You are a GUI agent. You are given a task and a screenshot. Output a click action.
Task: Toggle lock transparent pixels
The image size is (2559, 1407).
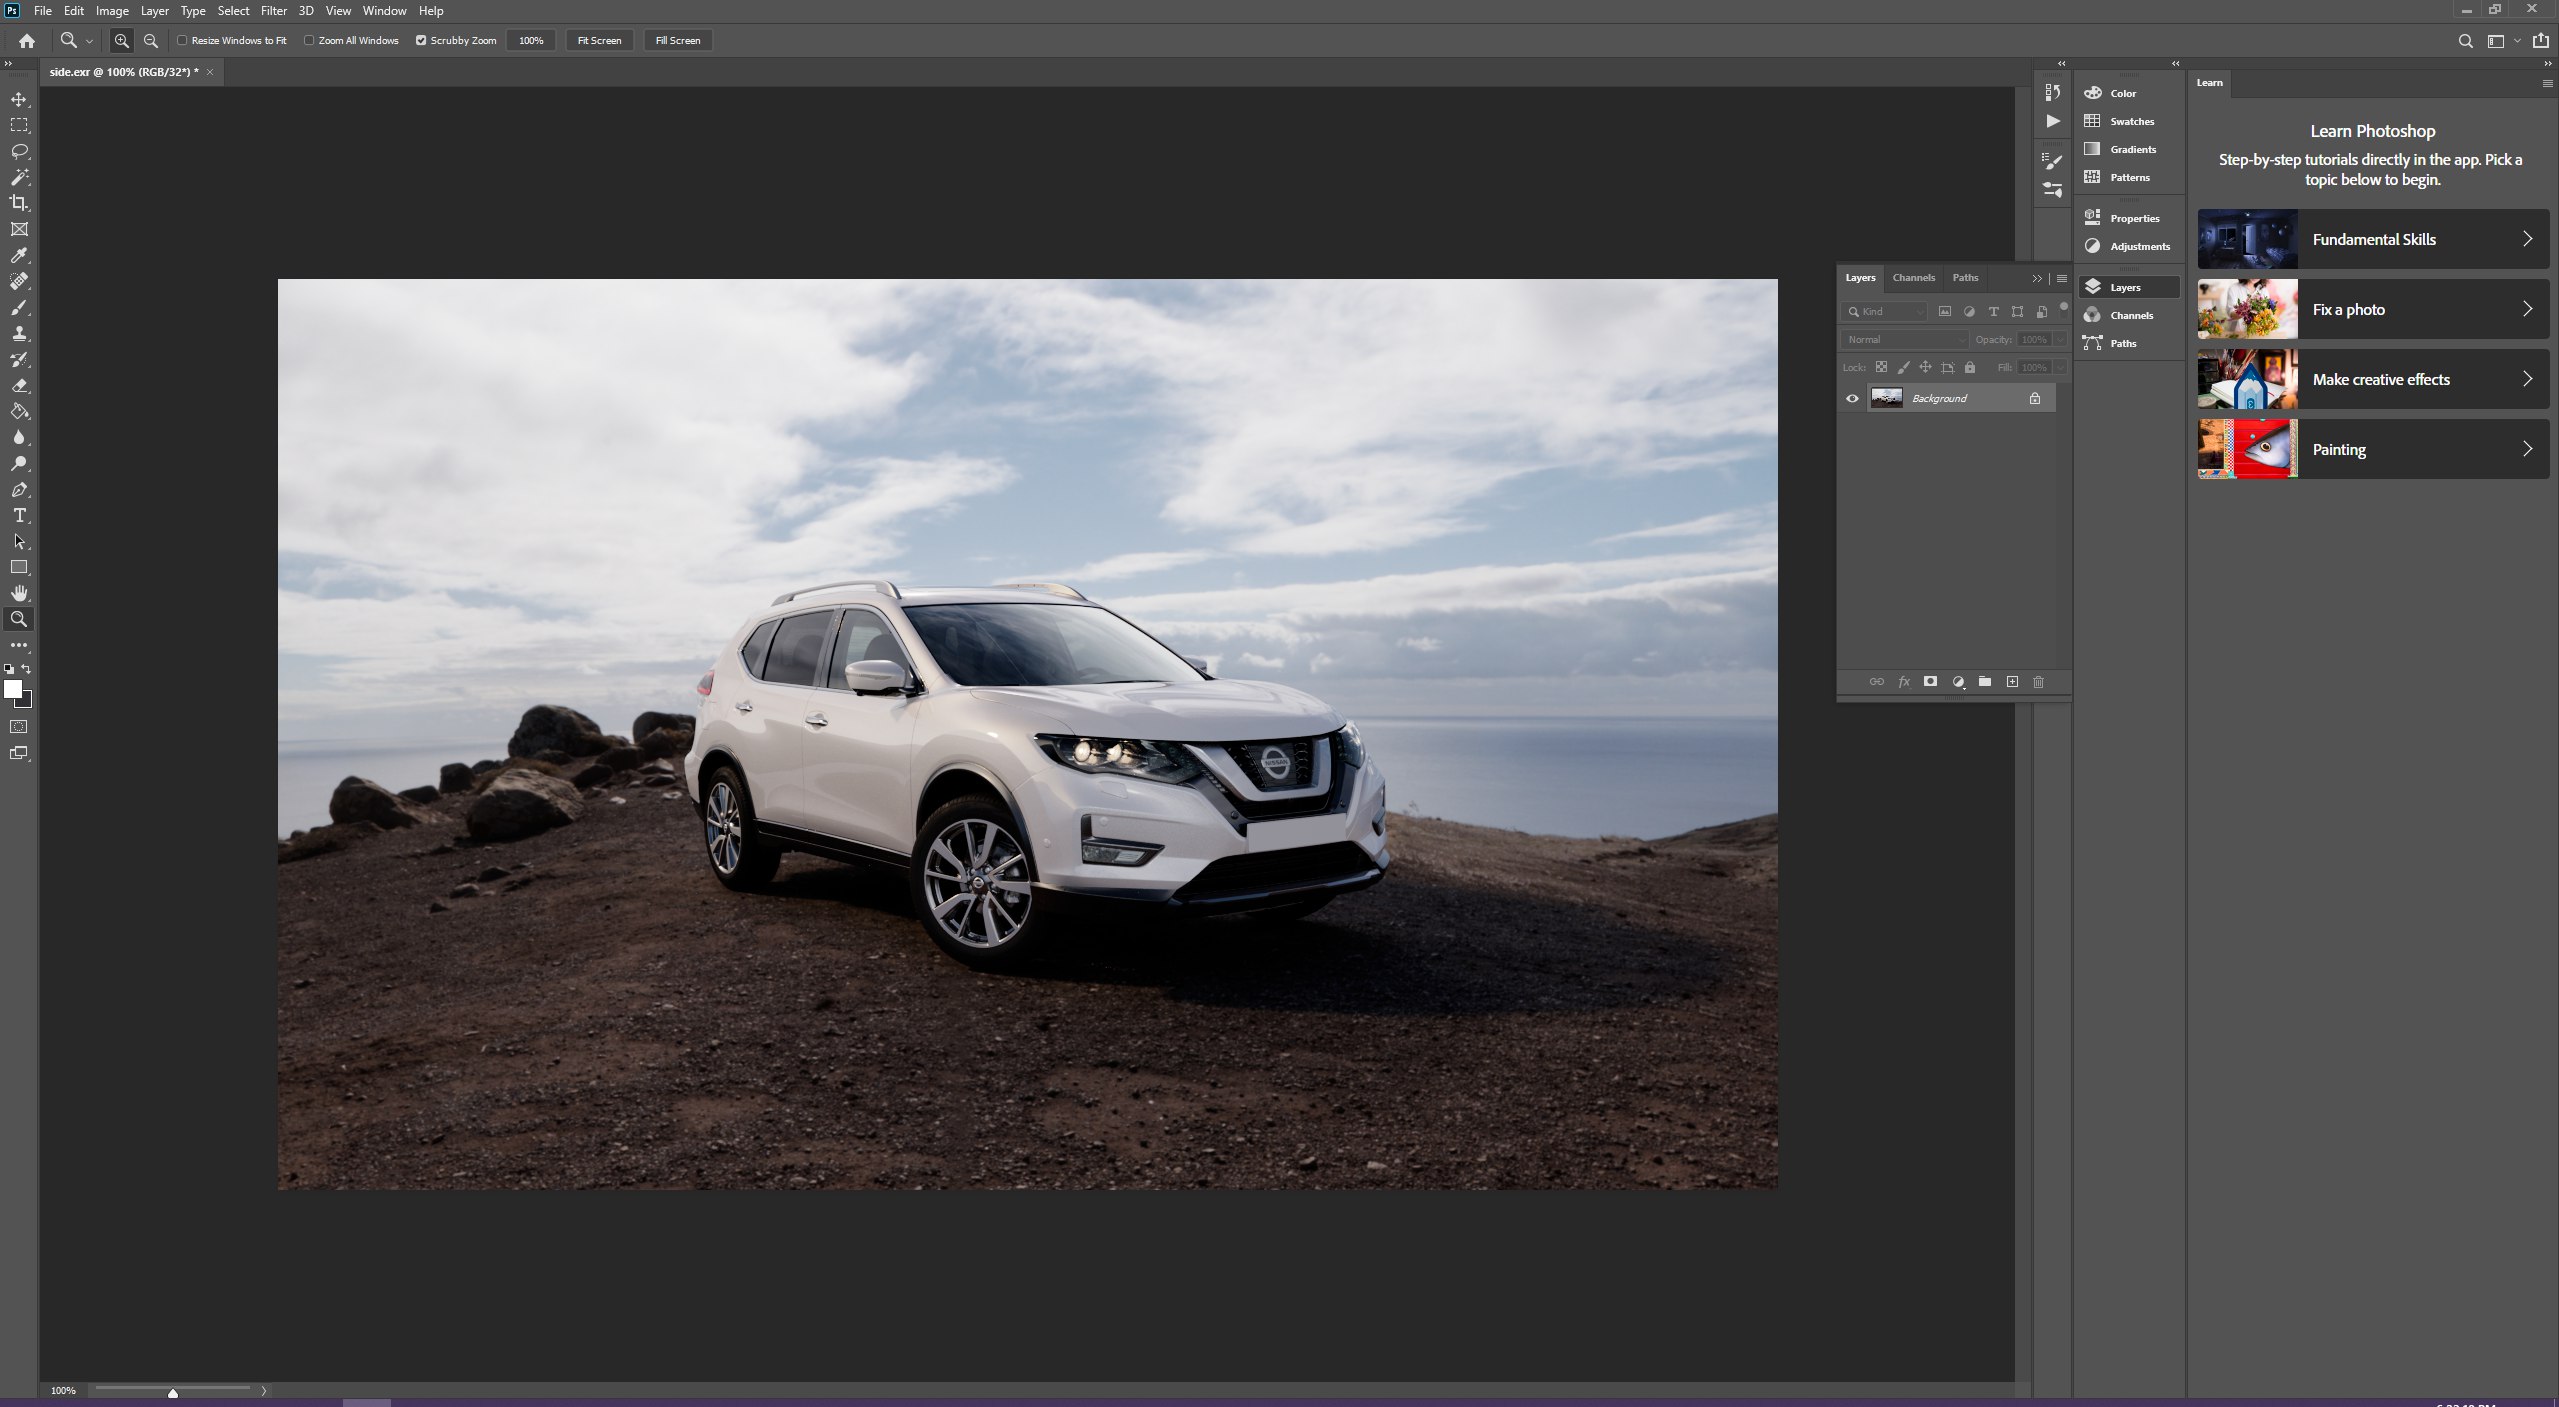coord(1881,368)
